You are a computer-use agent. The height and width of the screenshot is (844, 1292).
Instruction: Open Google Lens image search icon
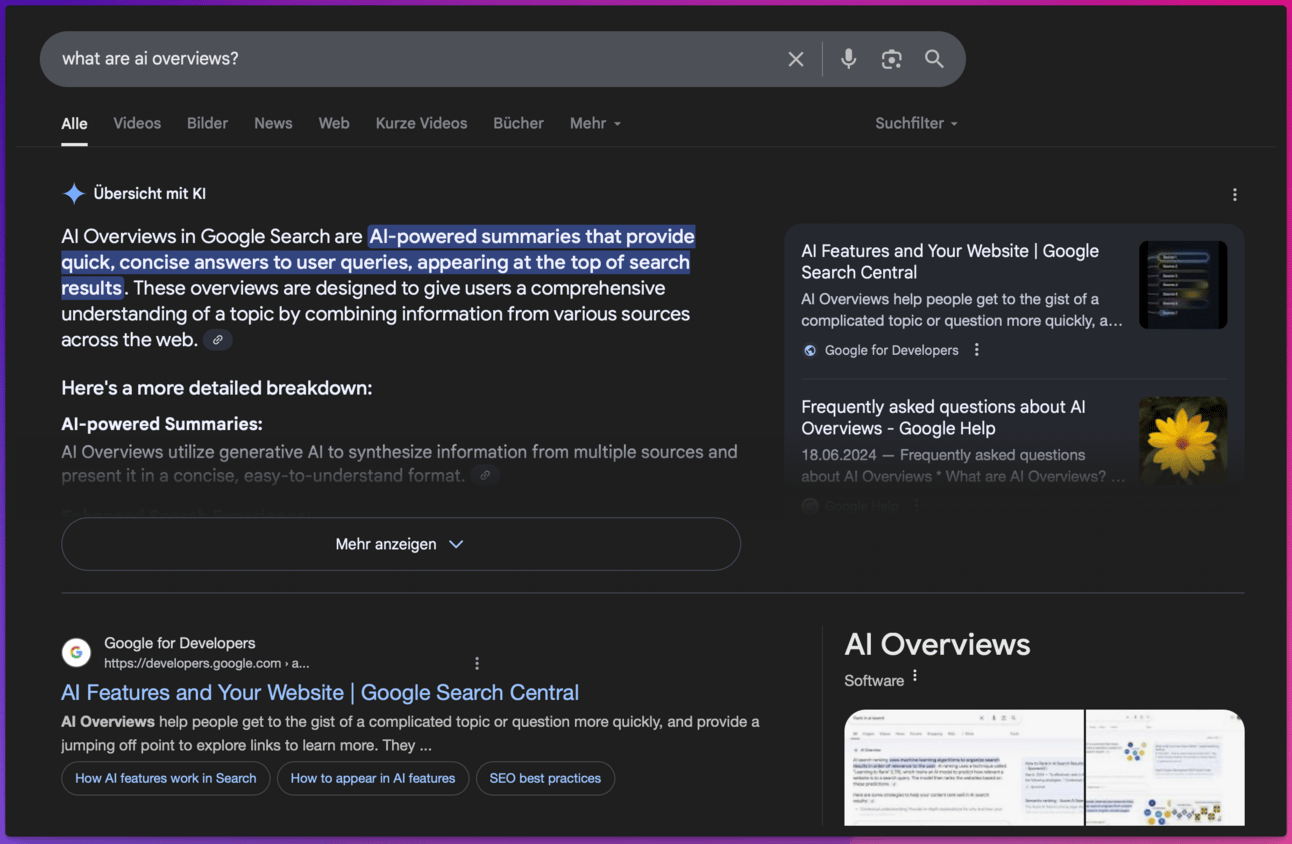pos(892,59)
